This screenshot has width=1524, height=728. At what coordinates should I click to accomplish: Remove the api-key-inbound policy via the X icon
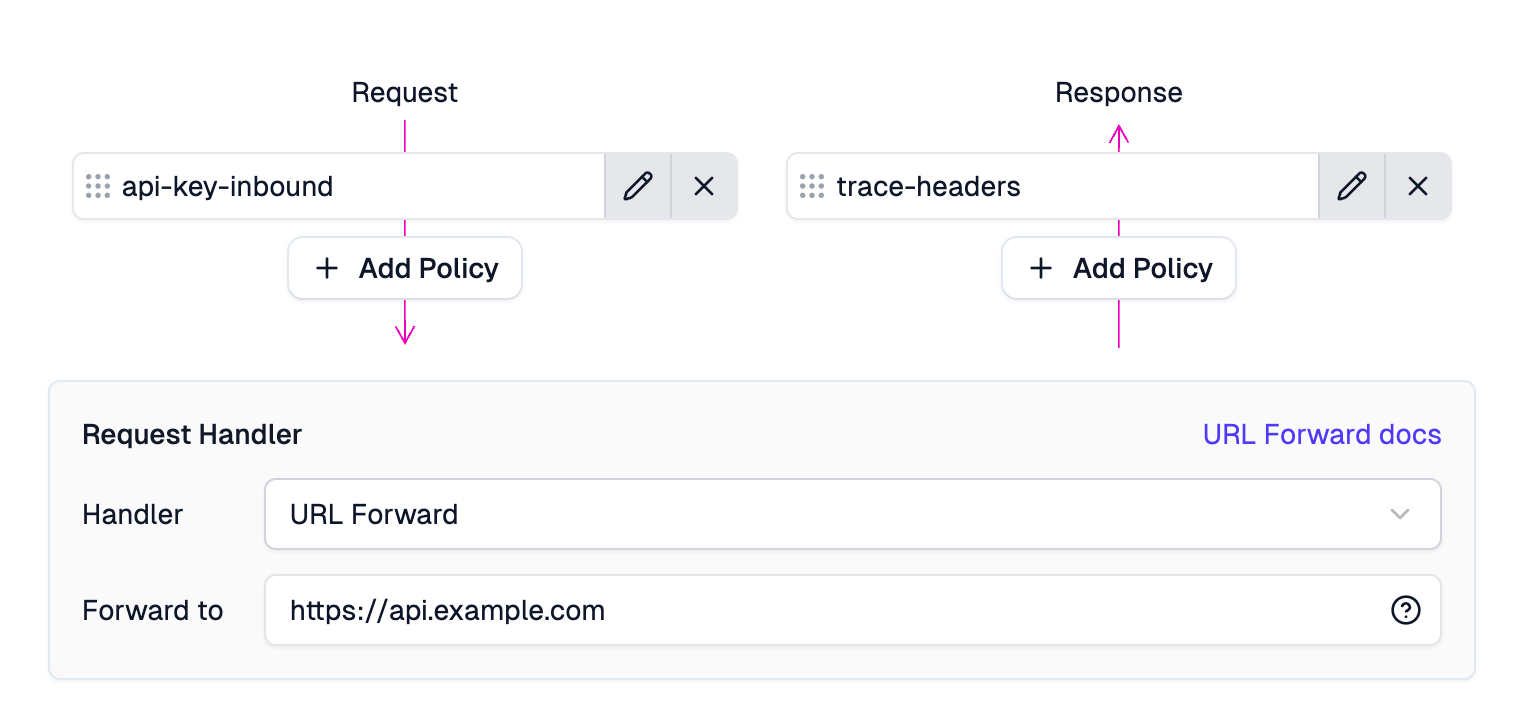coord(704,186)
